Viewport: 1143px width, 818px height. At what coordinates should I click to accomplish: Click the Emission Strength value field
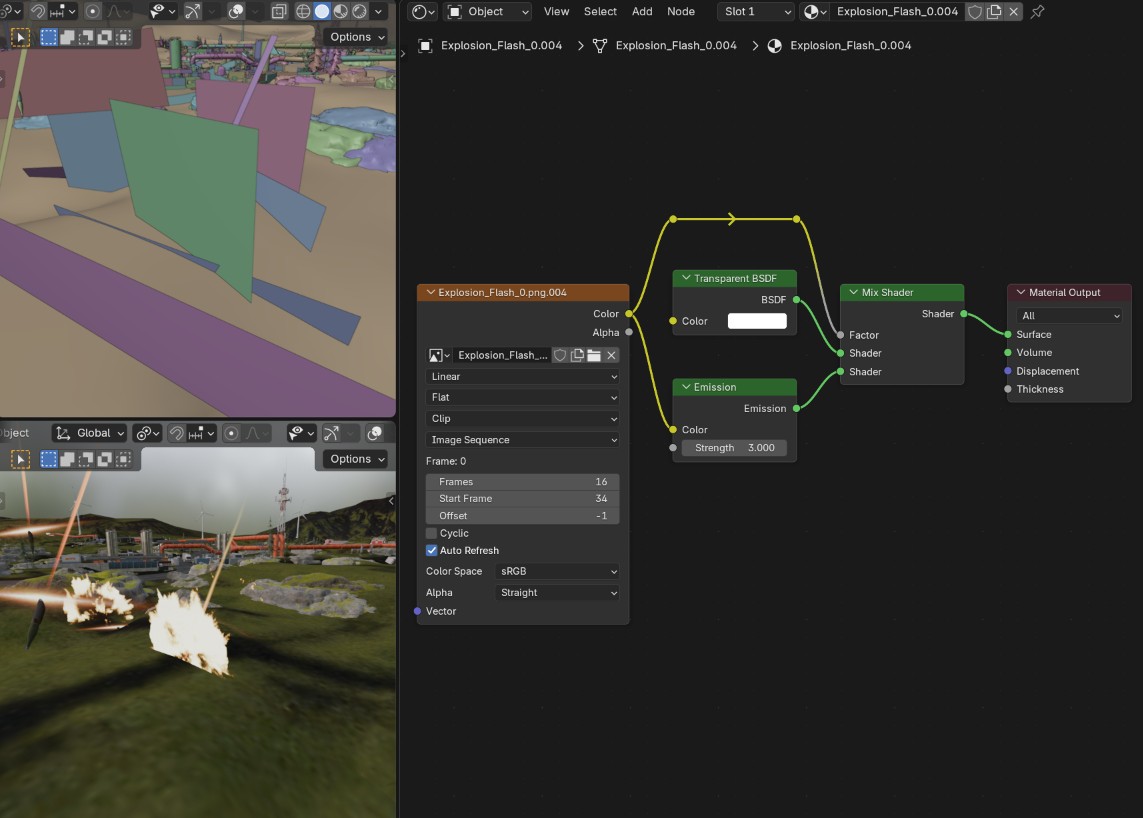(x=734, y=448)
